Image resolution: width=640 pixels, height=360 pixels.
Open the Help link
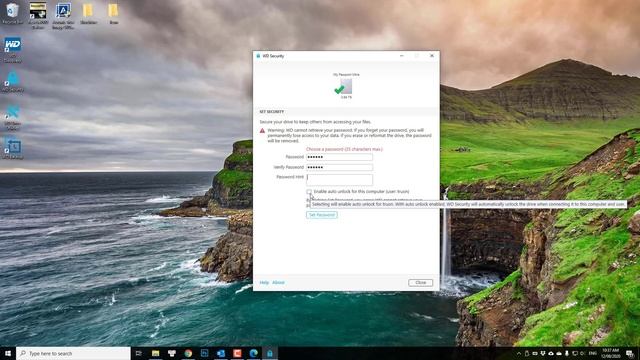[x=264, y=282]
